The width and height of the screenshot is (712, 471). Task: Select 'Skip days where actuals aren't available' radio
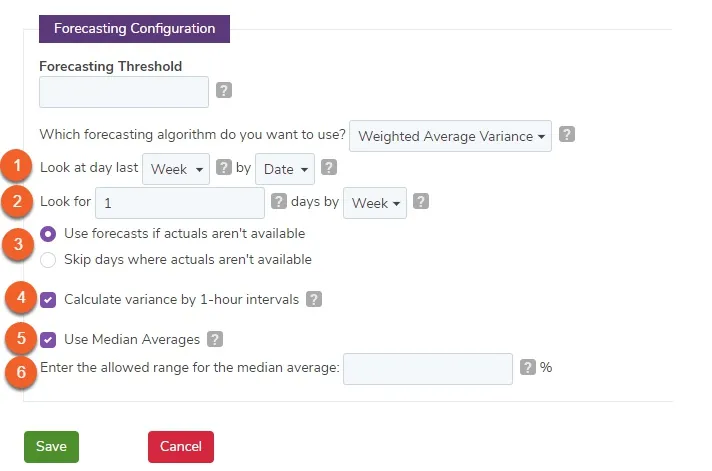pos(48,260)
